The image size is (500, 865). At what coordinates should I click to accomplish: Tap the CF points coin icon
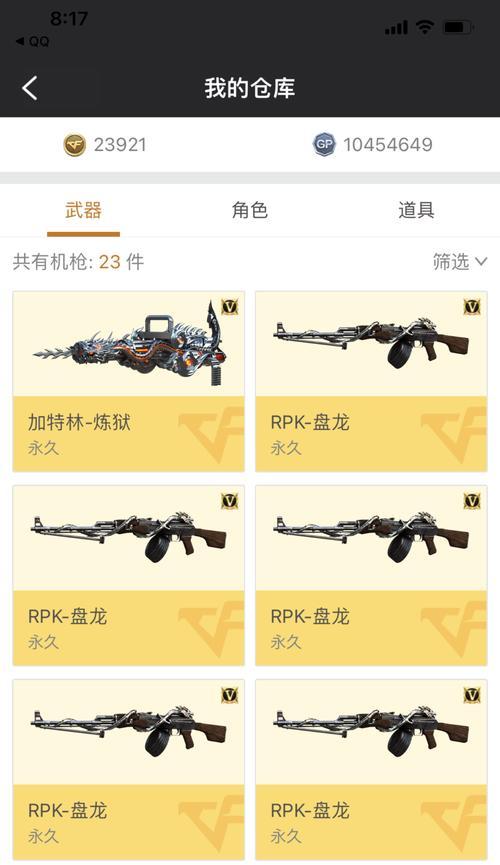(75, 145)
